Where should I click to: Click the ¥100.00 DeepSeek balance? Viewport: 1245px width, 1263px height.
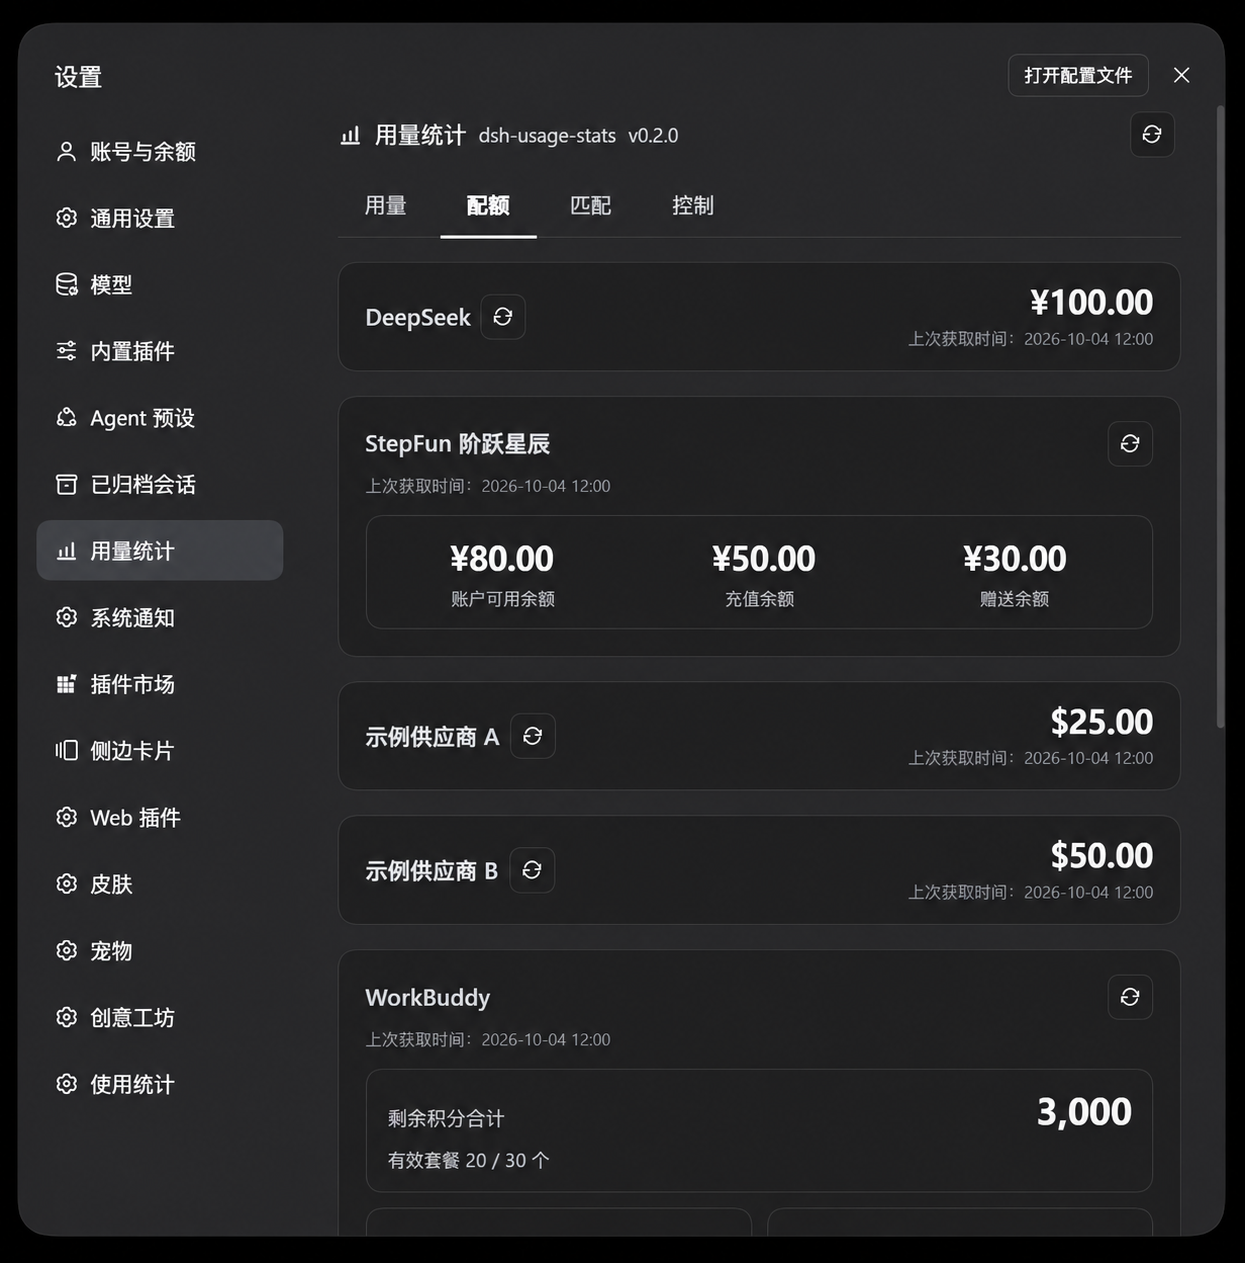tap(1091, 302)
